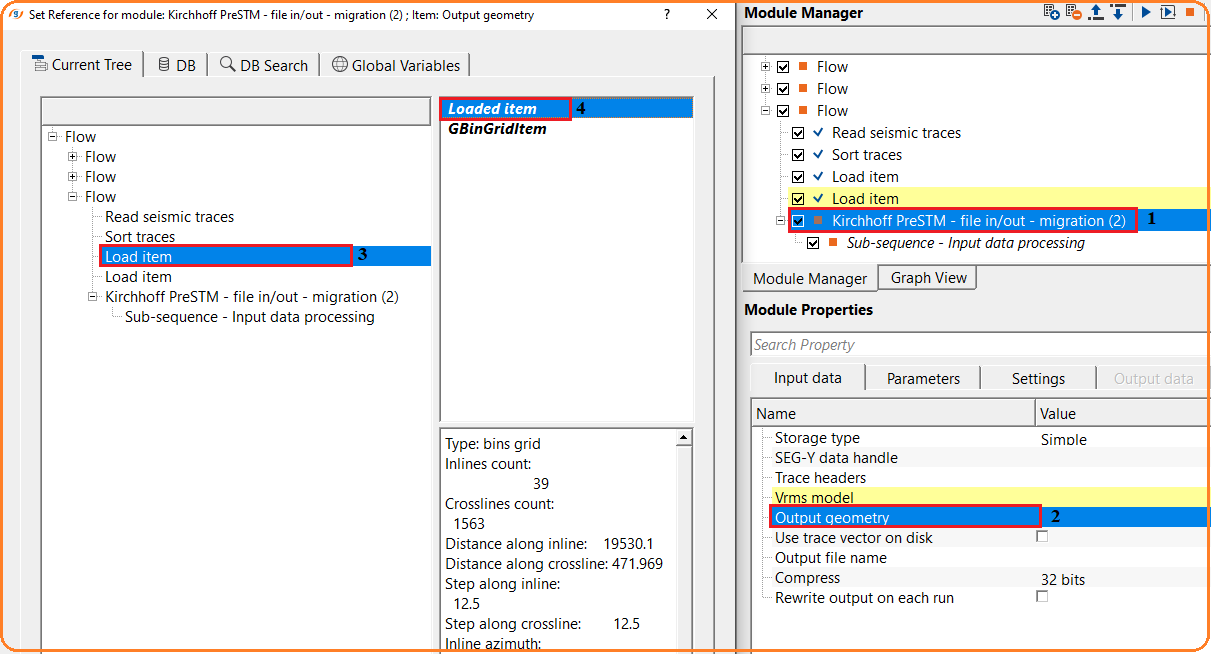Click the application icon in the dialog title bar

coord(15,15)
